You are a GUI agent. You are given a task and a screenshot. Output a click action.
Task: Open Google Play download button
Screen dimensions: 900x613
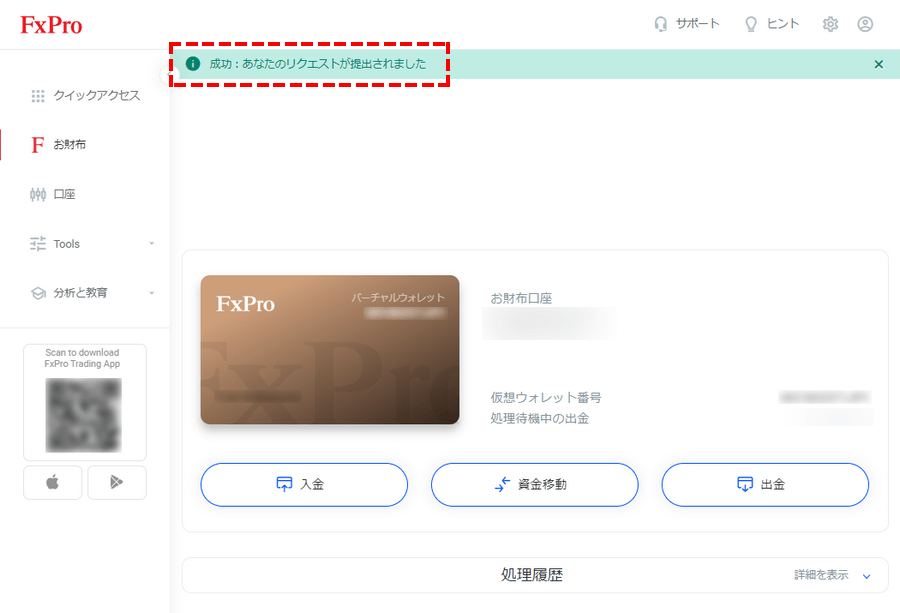coord(117,482)
